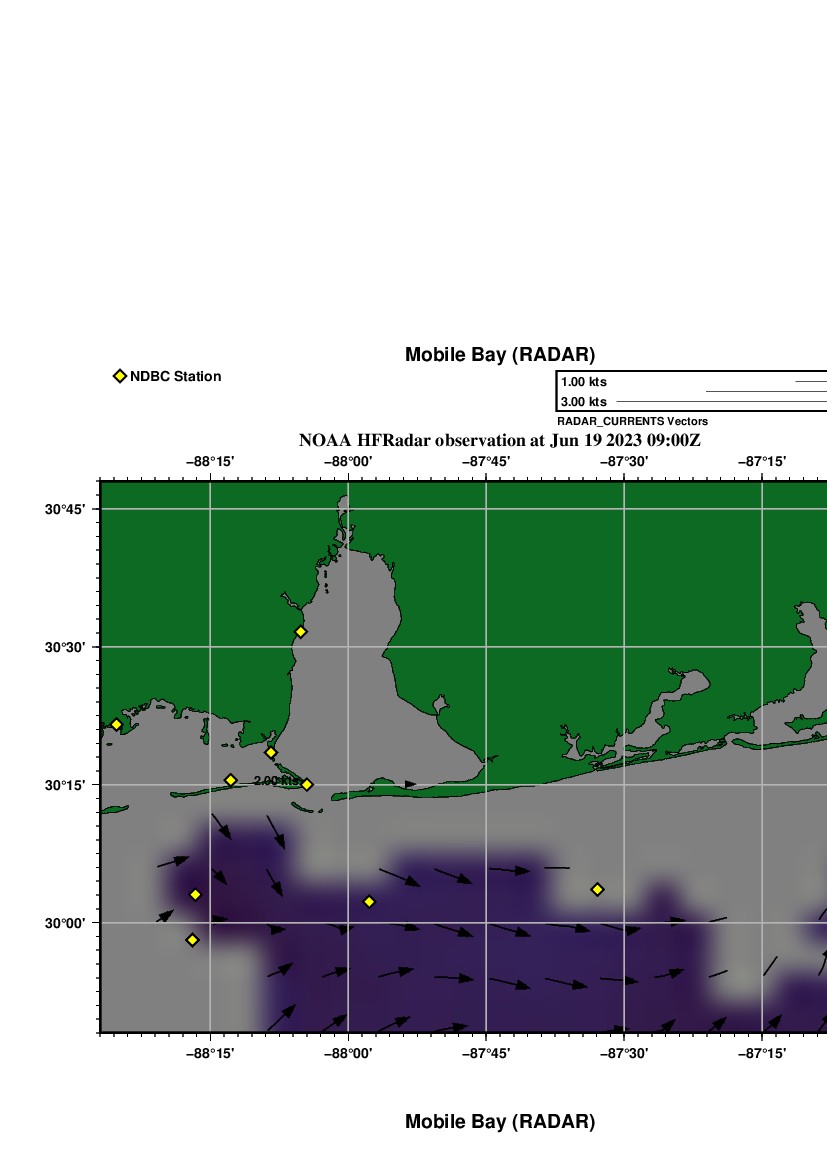Click the "2.00 kts" vector label on map
The height and width of the screenshot is (1170, 827).
pyautogui.click(x=275, y=780)
